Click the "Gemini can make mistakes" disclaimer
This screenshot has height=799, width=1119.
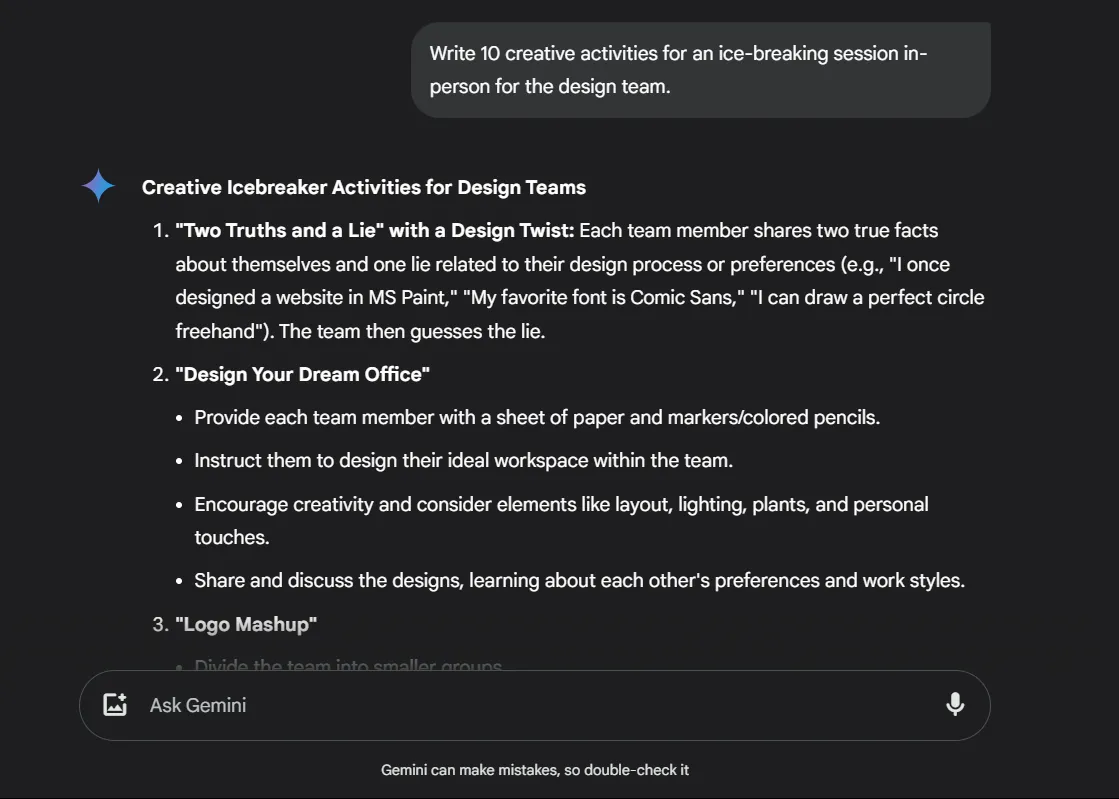pyautogui.click(x=535, y=770)
